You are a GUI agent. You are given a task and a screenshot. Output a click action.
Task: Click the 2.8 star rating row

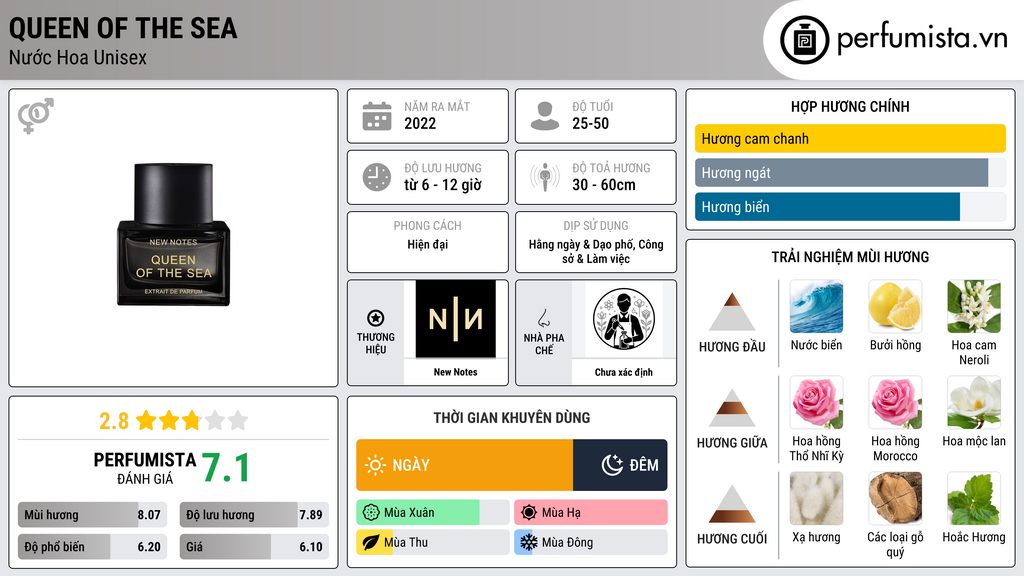[x=173, y=420]
